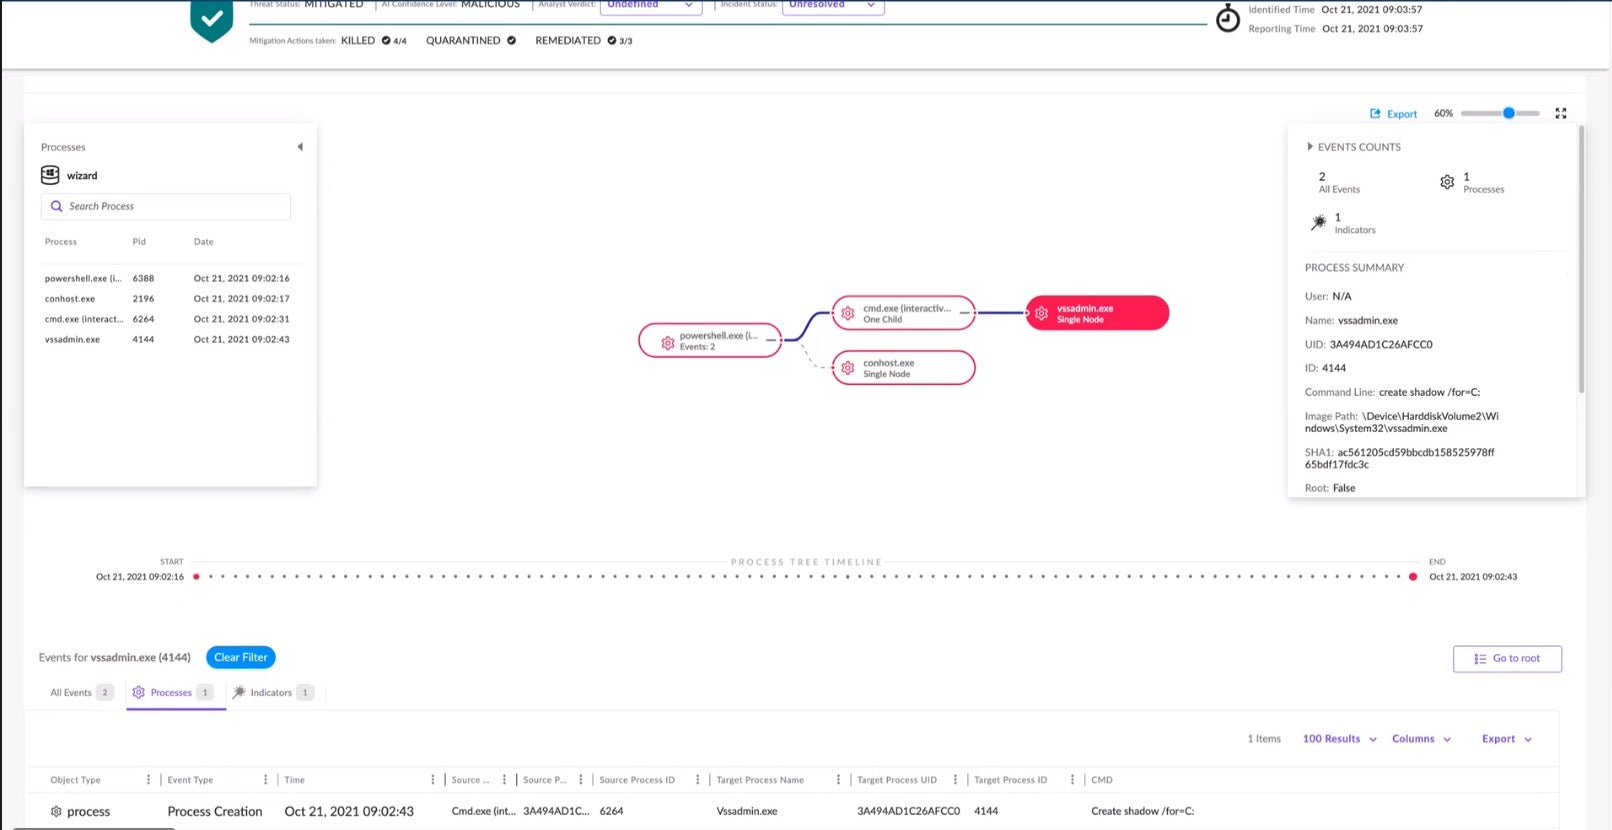Click the Go to root button
1612x830 pixels.
[x=1506, y=659]
